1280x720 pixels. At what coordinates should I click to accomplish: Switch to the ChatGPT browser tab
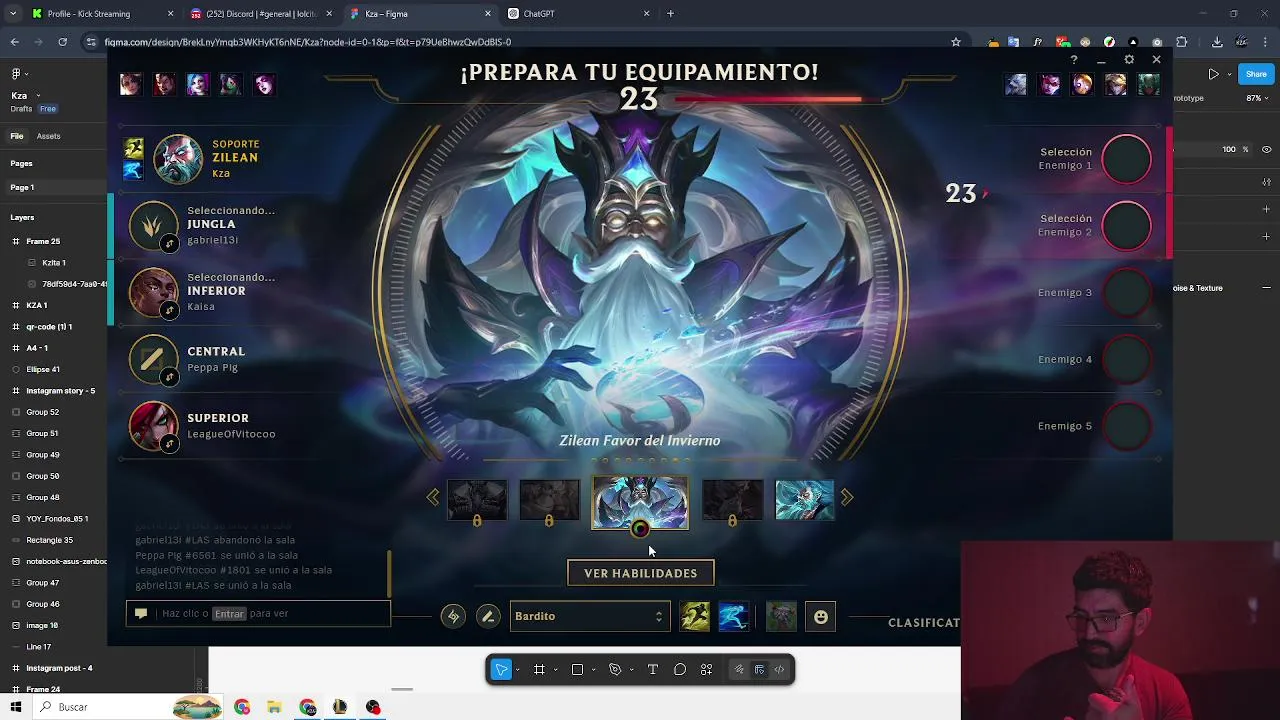click(x=578, y=14)
